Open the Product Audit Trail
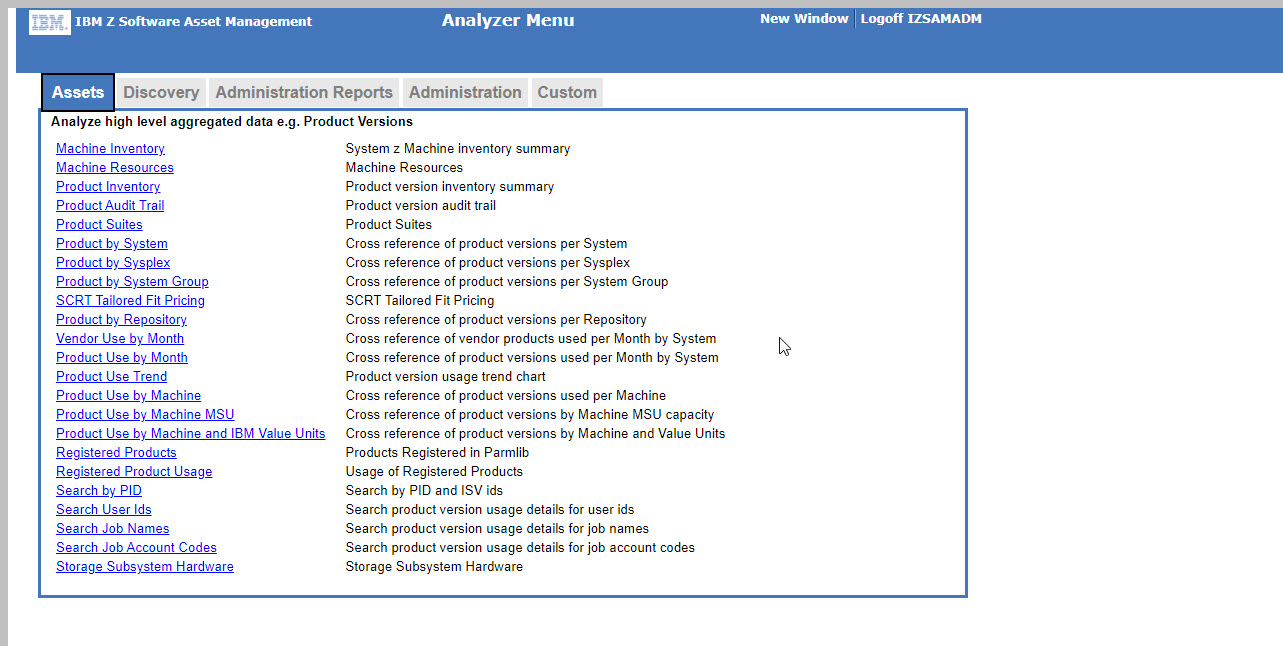 point(109,205)
